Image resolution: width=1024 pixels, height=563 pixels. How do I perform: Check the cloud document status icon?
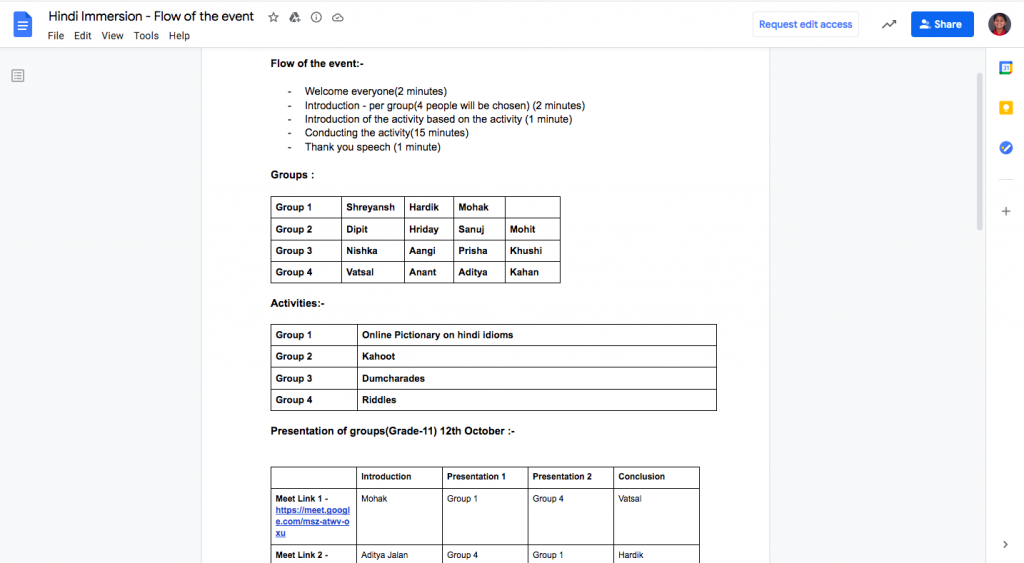tap(338, 18)
